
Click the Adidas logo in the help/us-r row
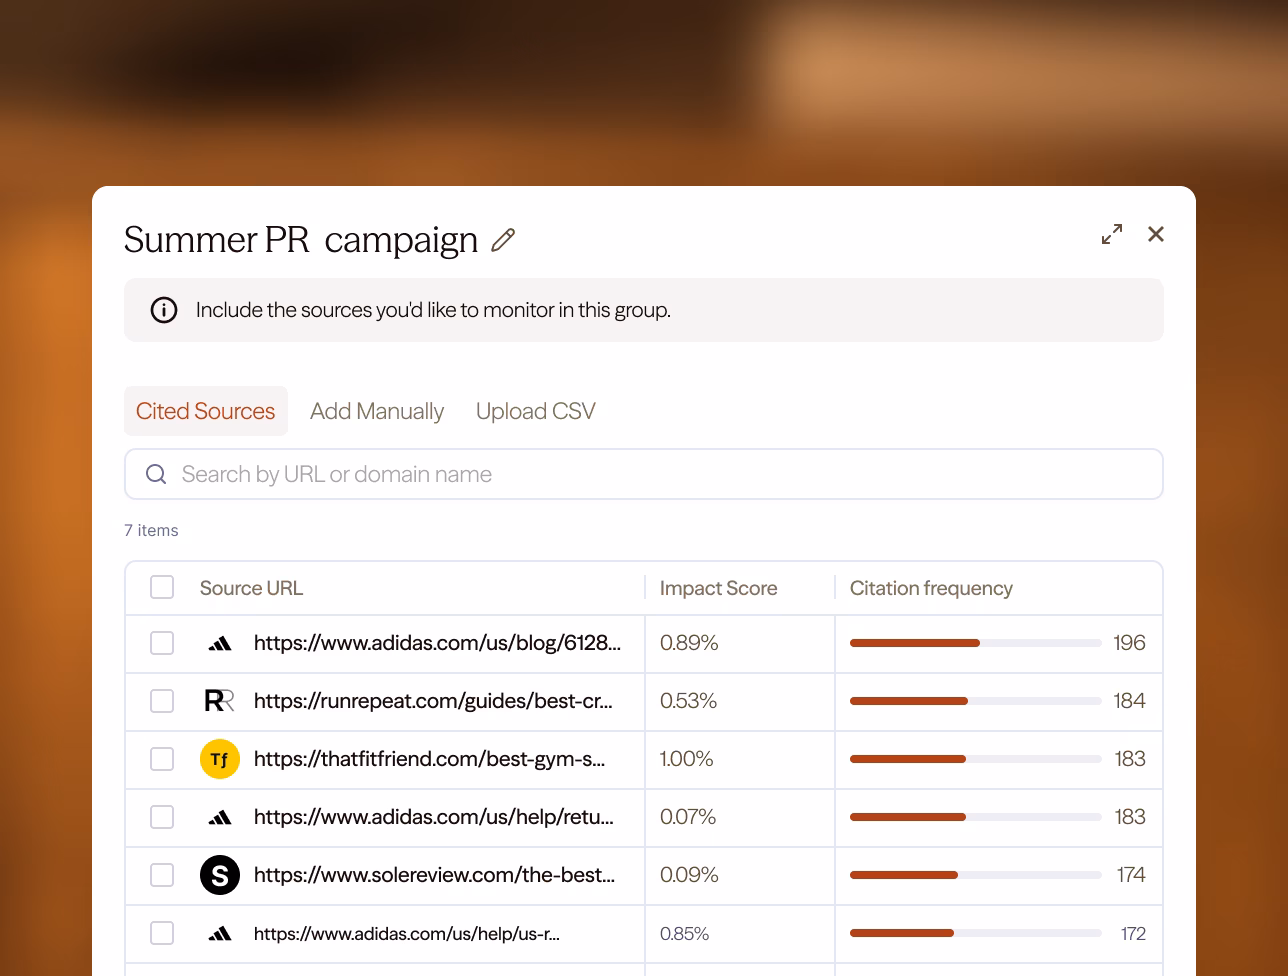[220, 933]
